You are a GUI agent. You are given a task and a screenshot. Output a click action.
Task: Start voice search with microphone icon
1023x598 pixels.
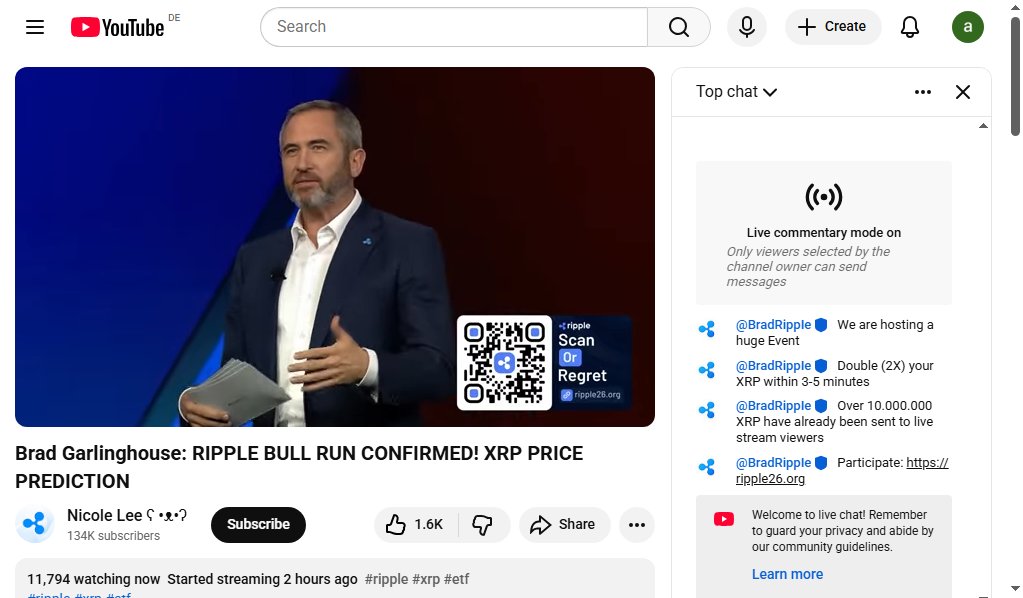747,27
